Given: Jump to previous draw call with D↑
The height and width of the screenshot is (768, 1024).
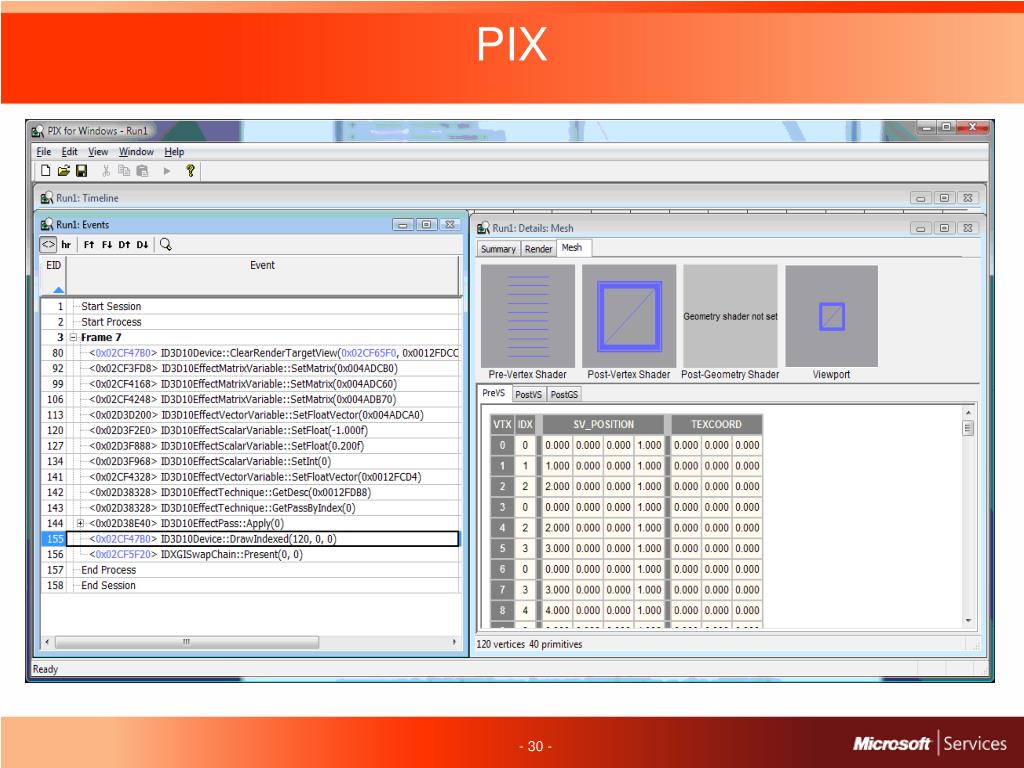Looking at the screenshot, I should tap(124, 245).
